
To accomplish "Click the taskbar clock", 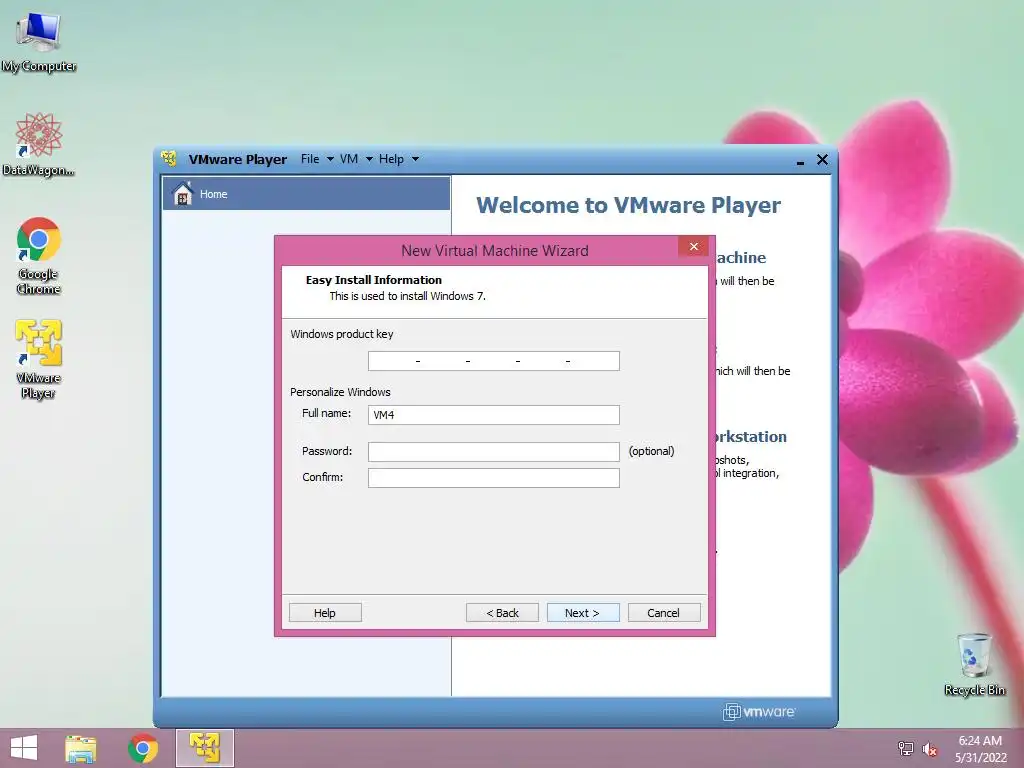I will [x=980, y=749].
